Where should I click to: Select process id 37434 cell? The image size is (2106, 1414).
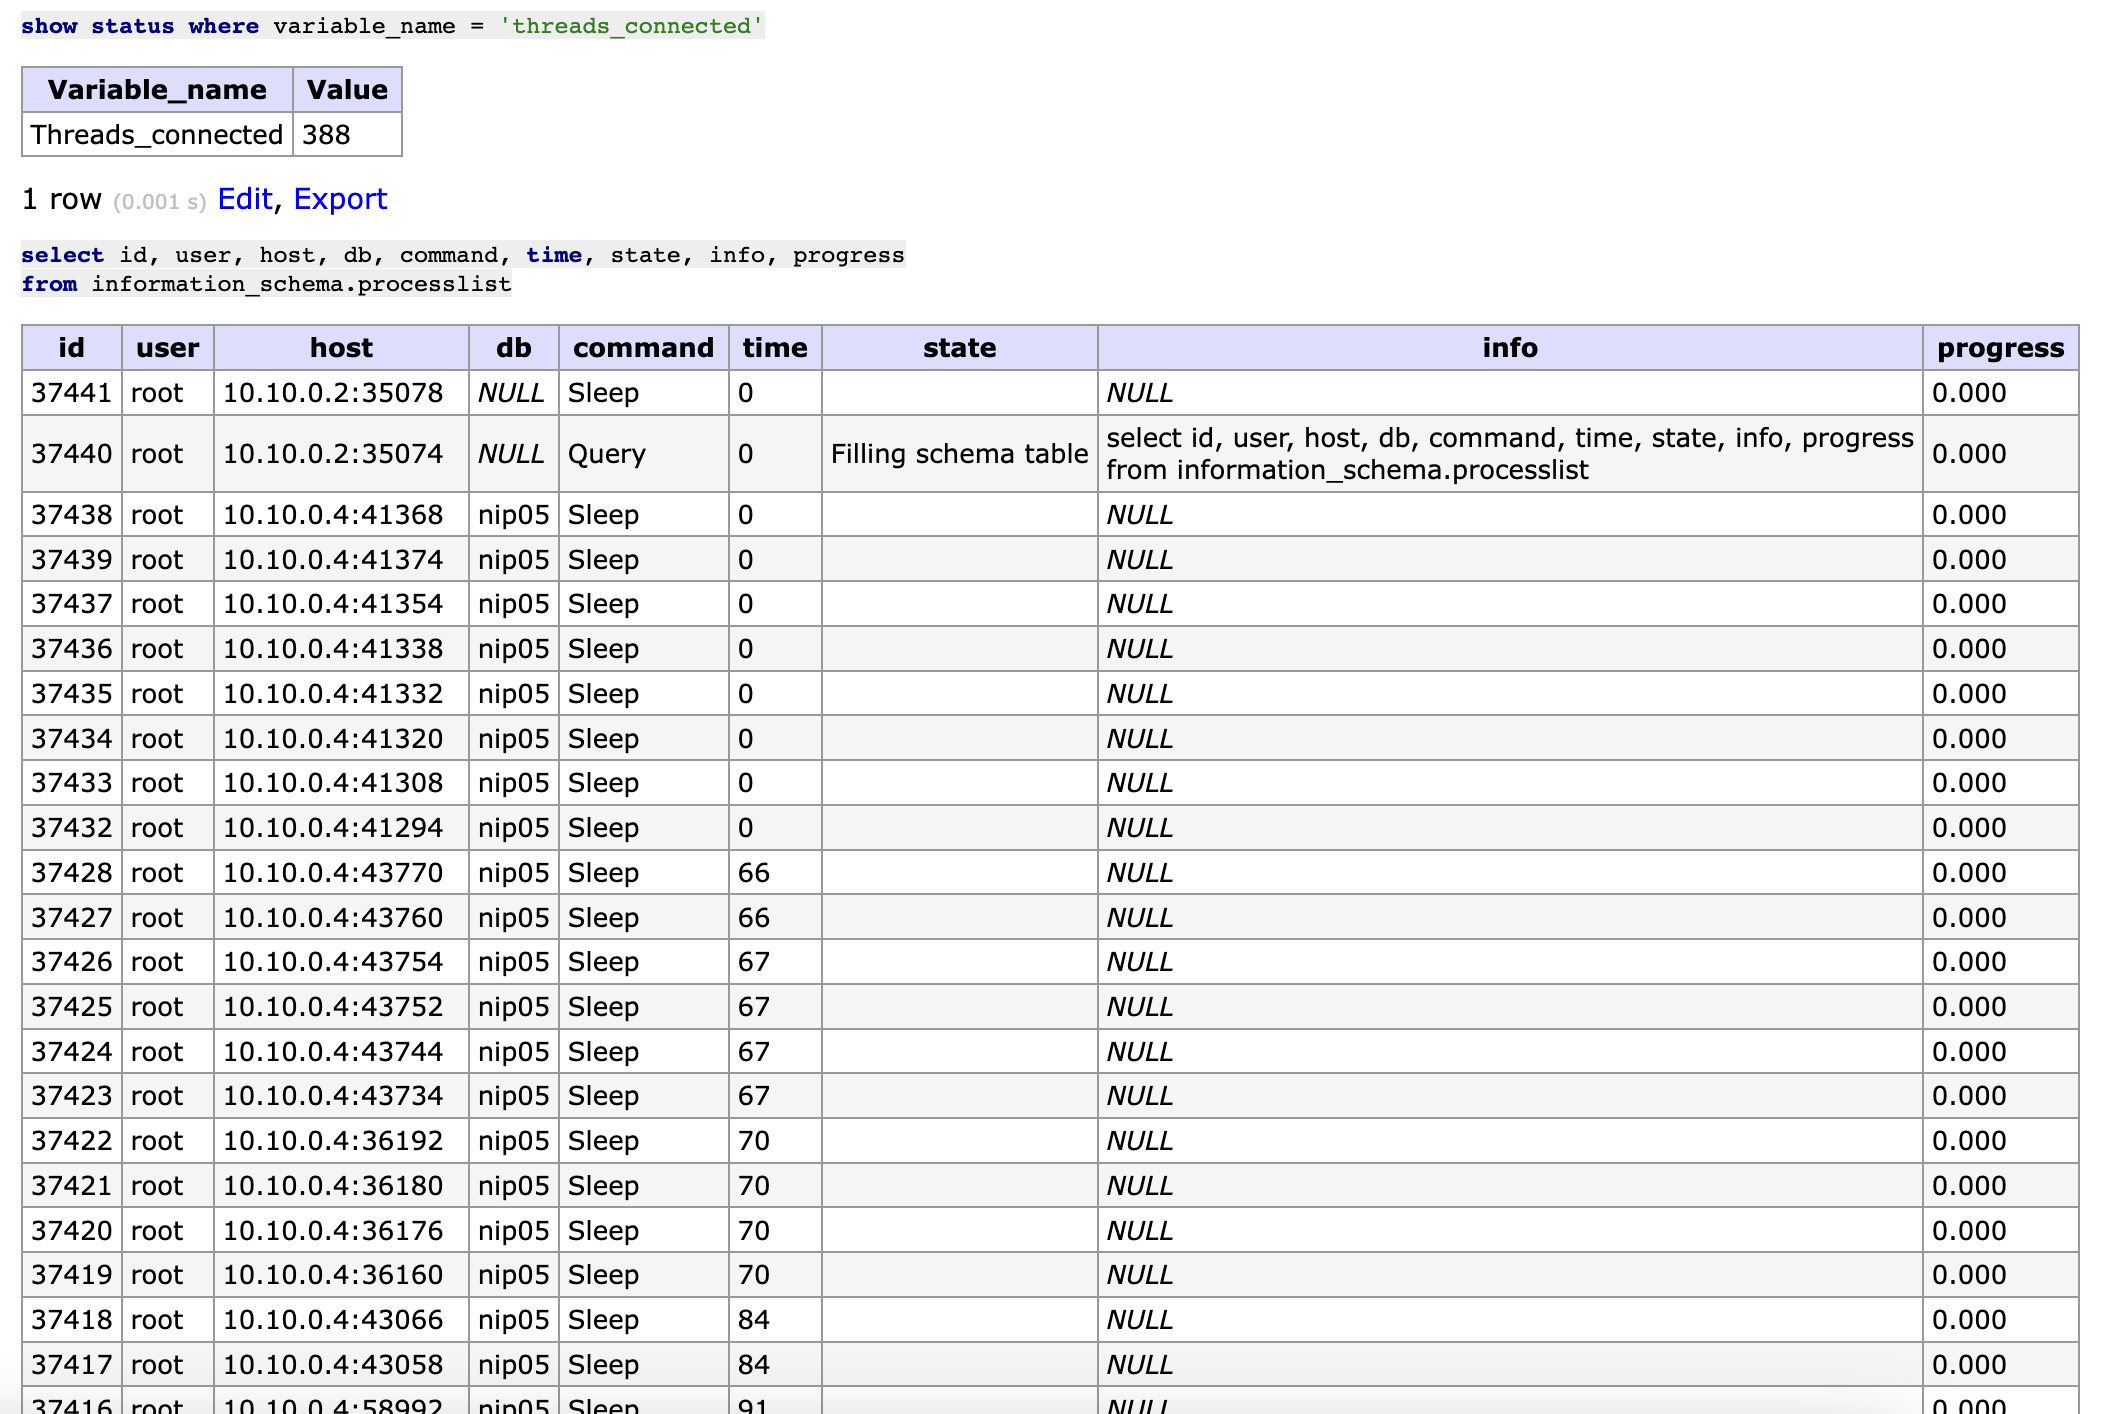[72, 739]
